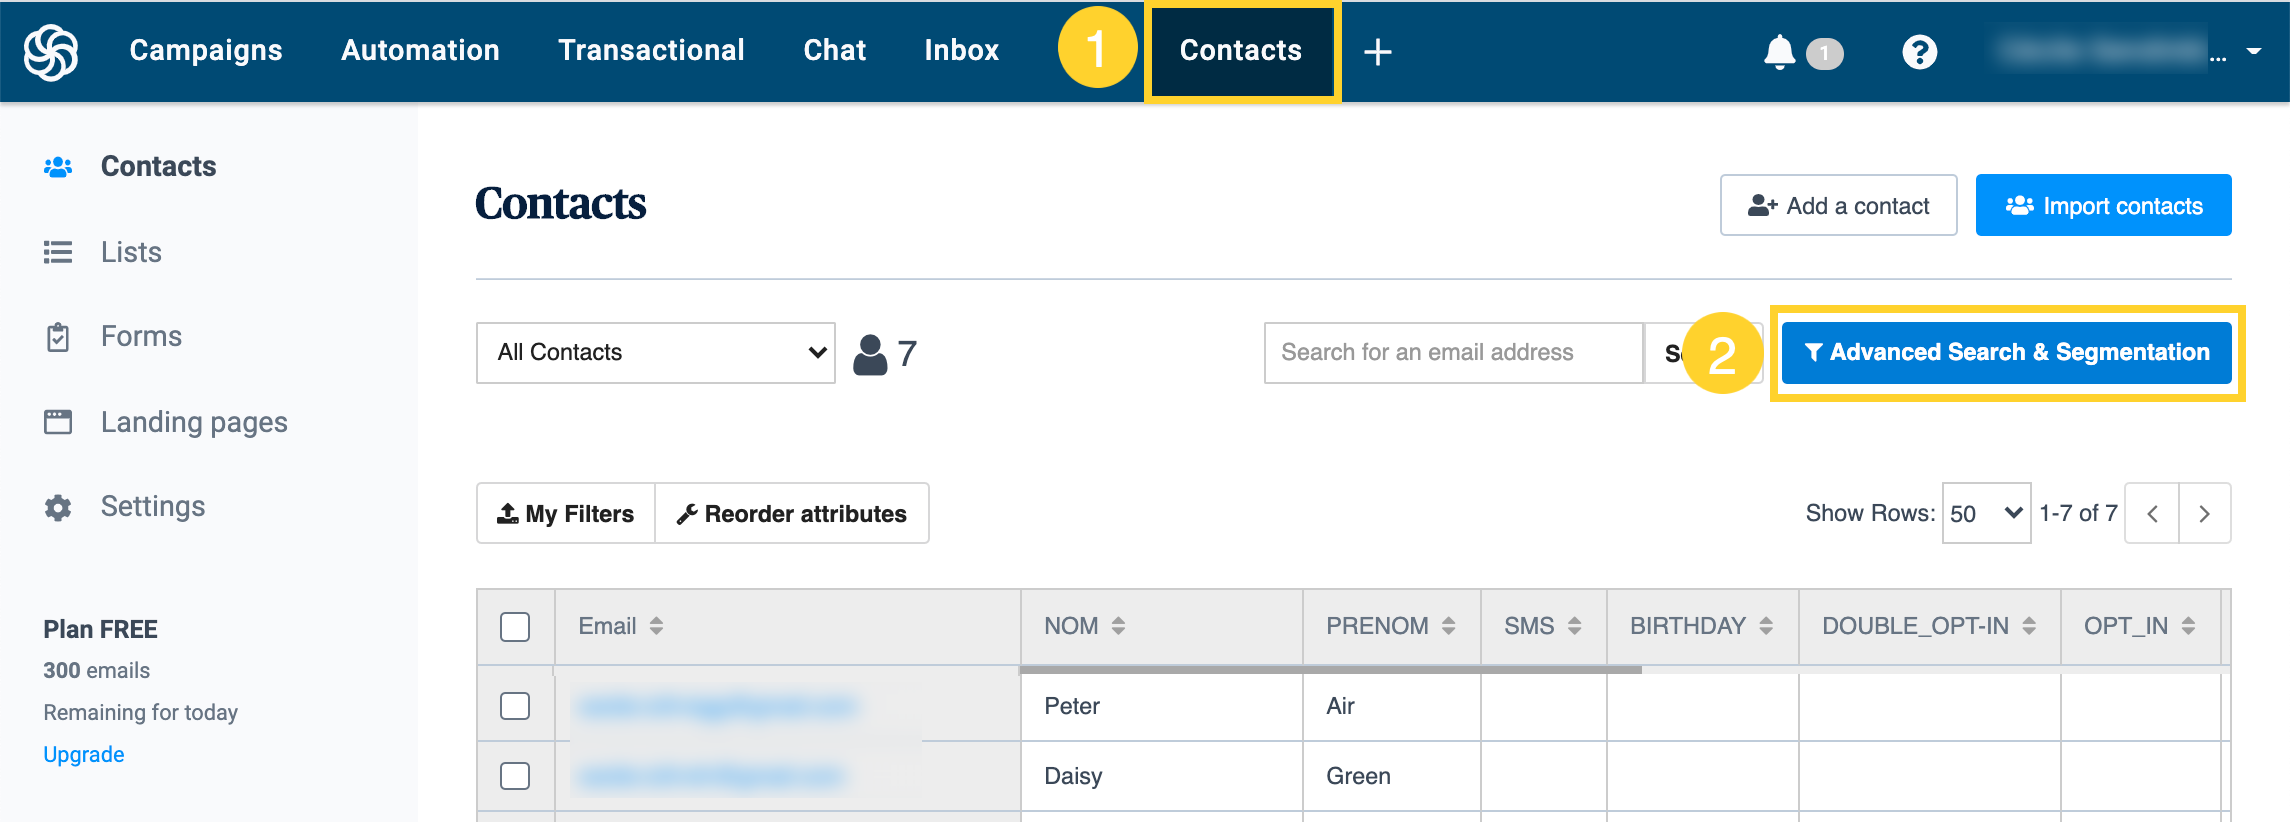Expand the account menu arrow
This screenshot has width=2290, height=822.
[2254, 51]
